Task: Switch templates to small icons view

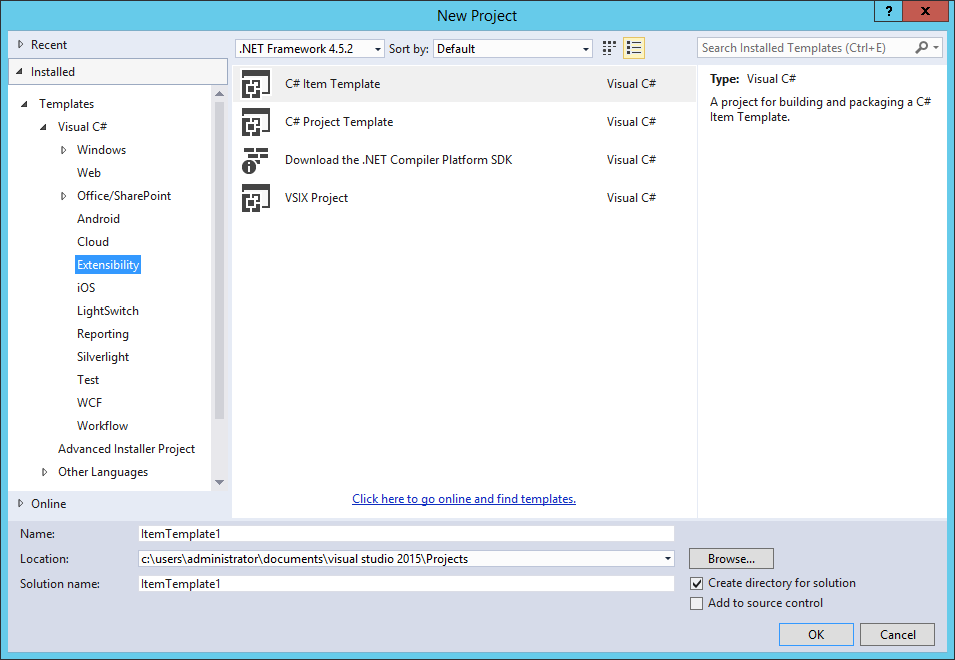Action: (x=608, y=48)
